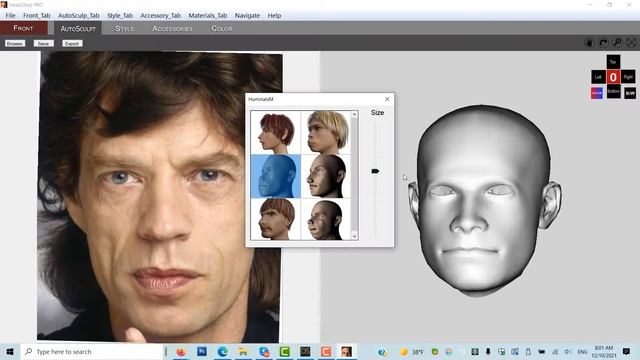
Task: Close the HumnalsM dialog
Action: click(387, 99)
